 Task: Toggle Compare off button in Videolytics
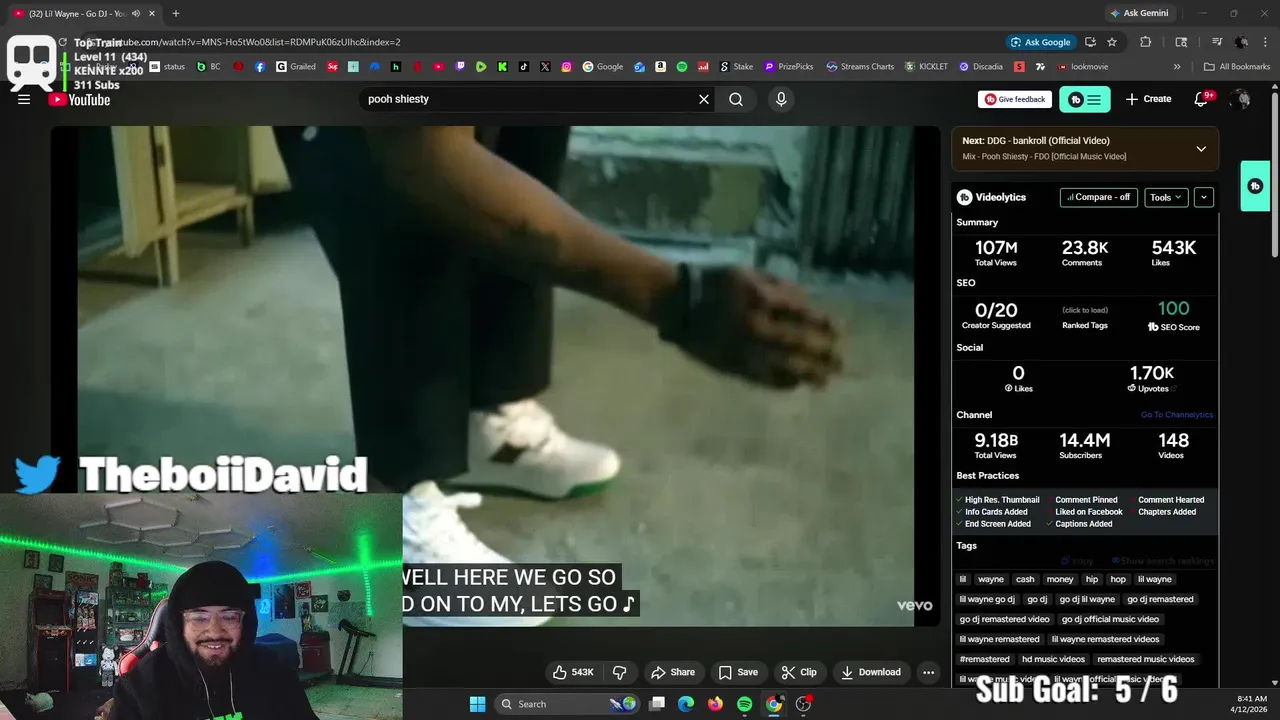(1098, 197)
